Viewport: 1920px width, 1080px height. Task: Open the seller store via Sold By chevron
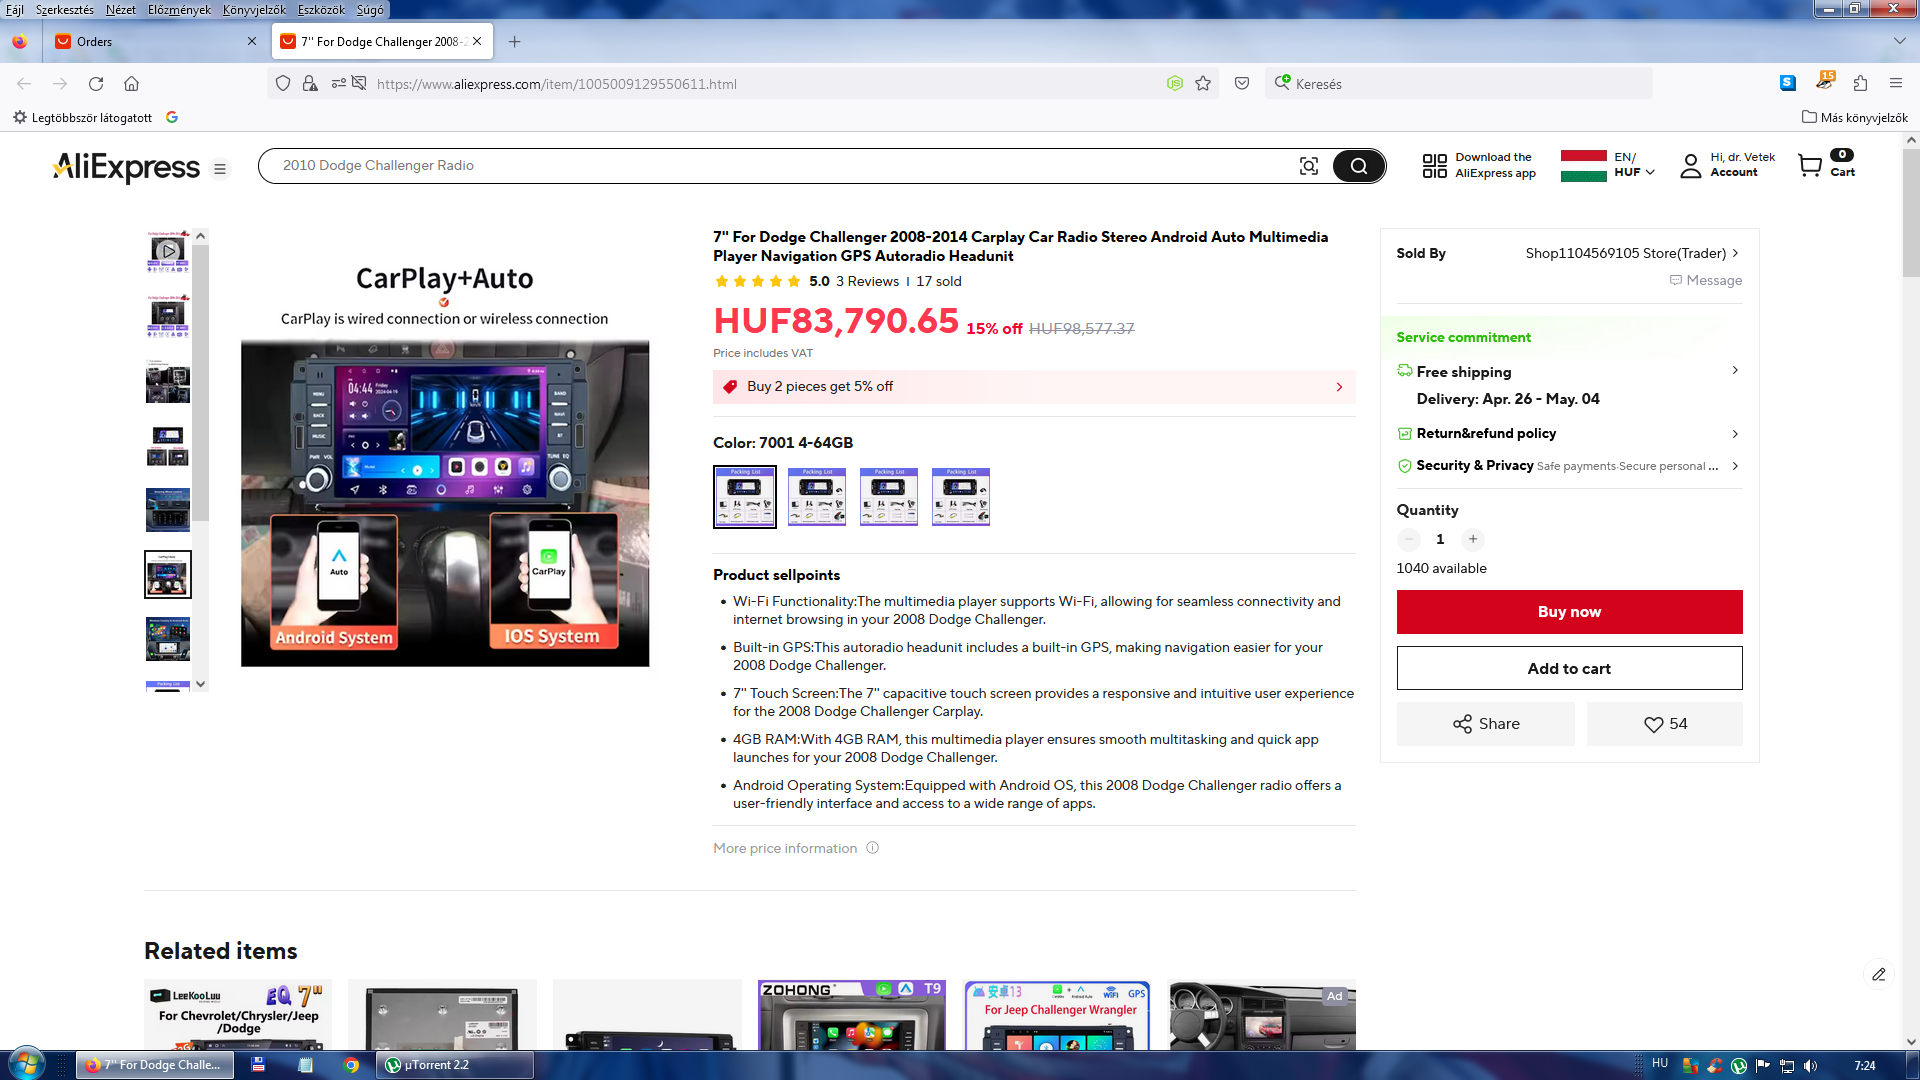click(x=1735, y=254)
